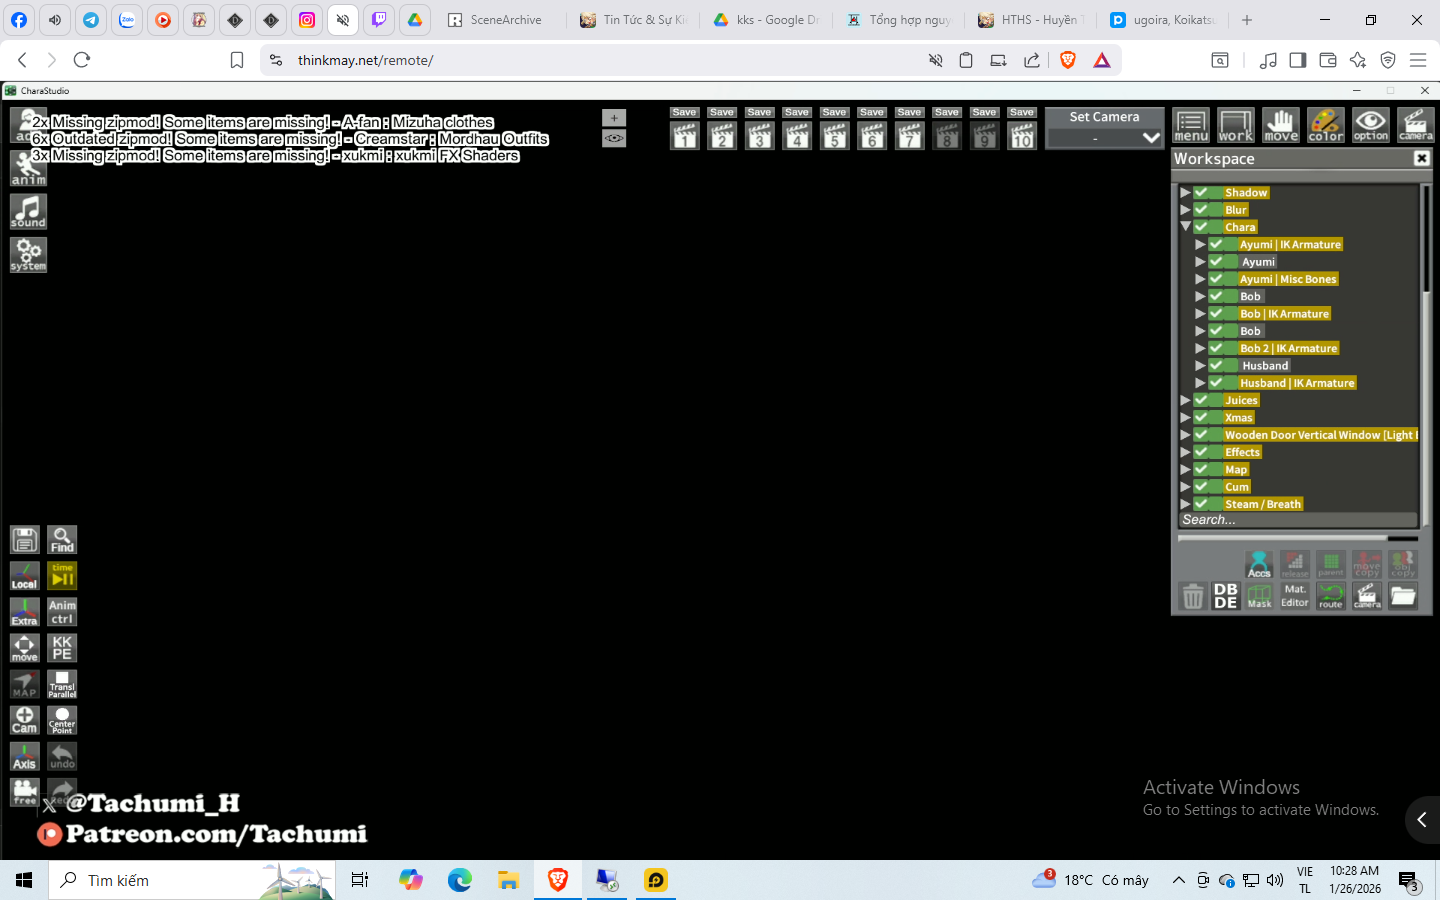
Task: Select Ayumi | Misc Bones in workspace
Action: pyautogui.click(x=1288, y=279)
